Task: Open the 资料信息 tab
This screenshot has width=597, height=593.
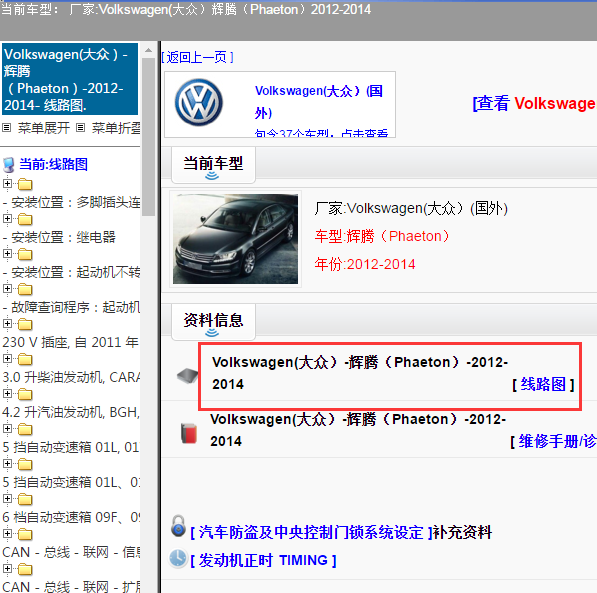Action: 213,322
